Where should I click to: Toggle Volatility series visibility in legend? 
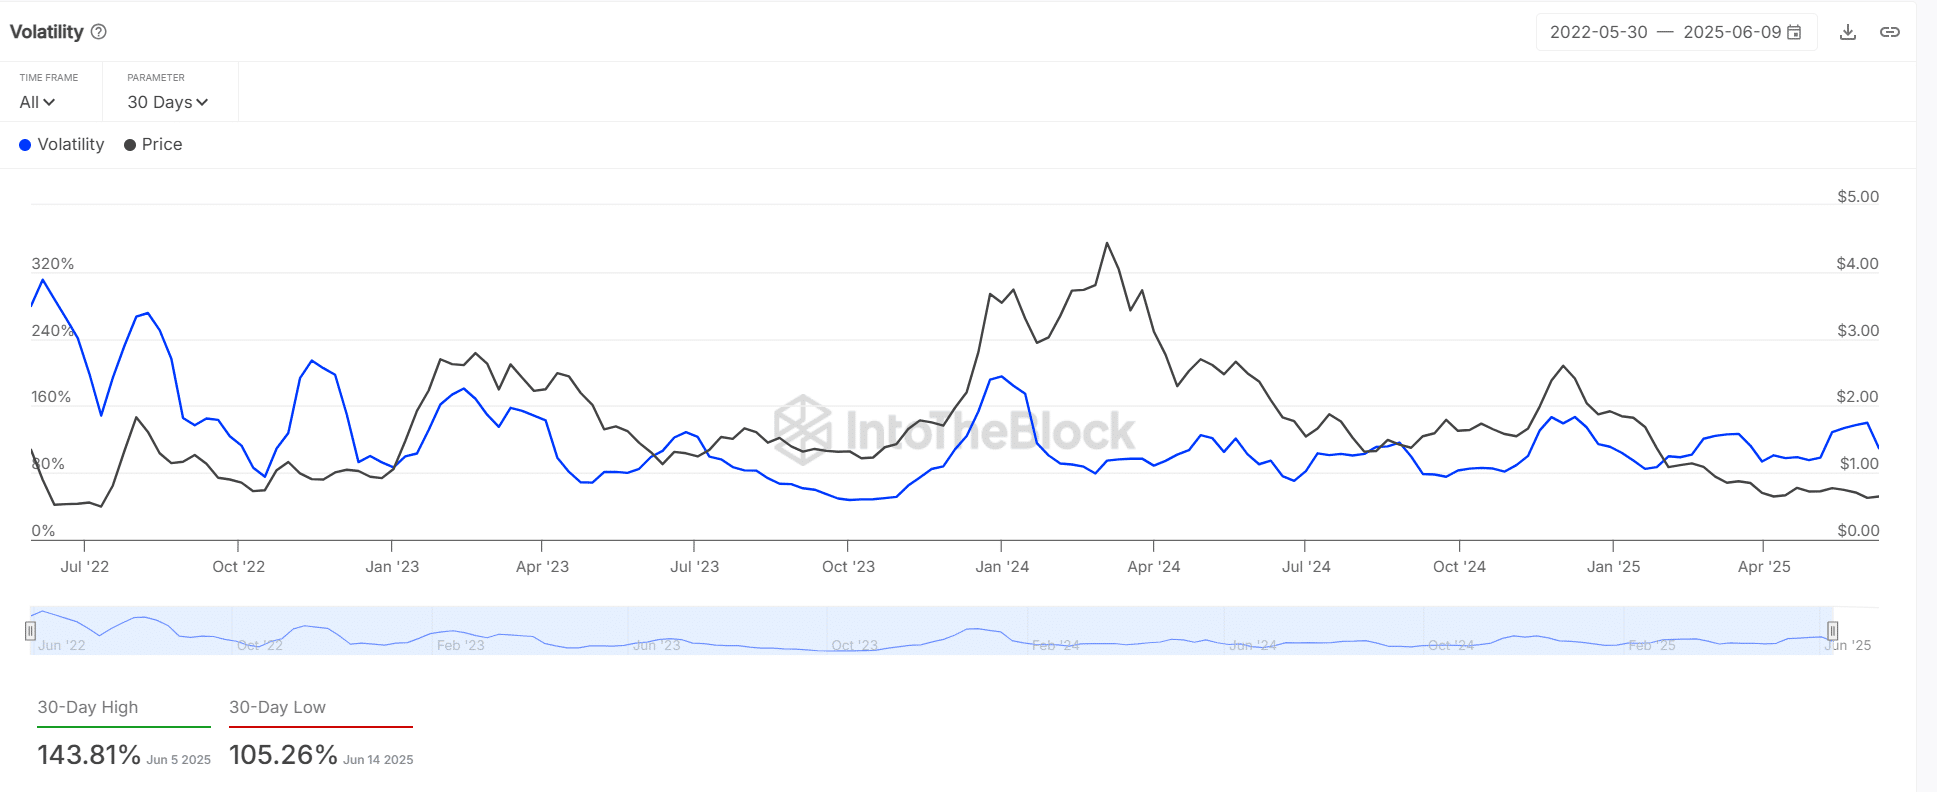[x=71, y=145]
